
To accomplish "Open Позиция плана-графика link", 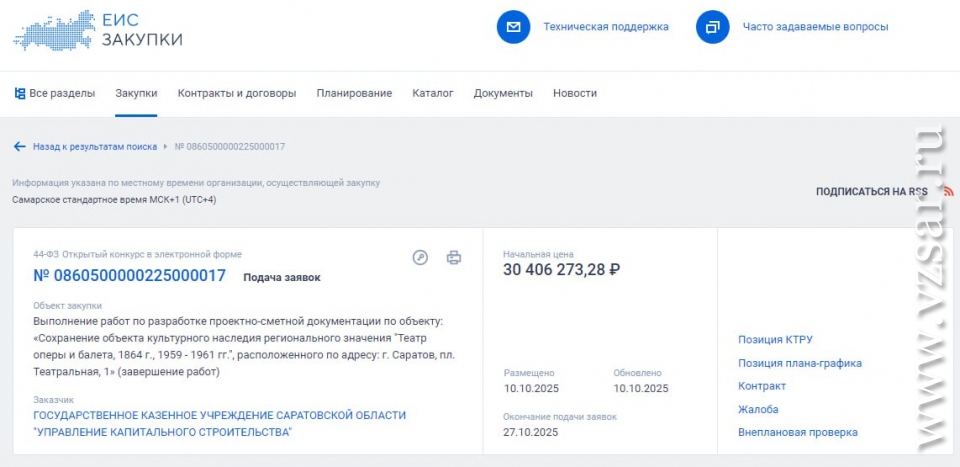I will tap(799, 363).
